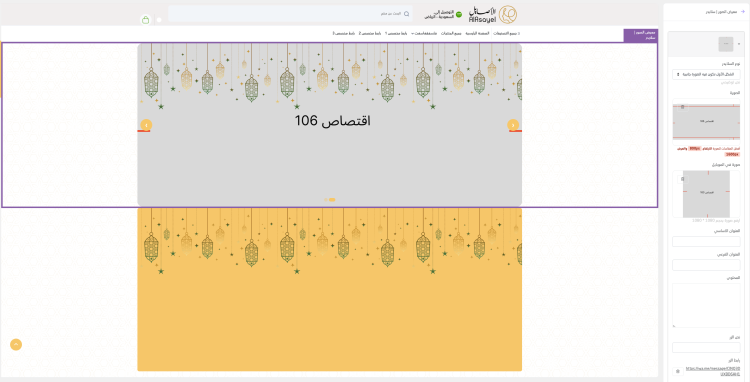Click the back arrow in editor panel header
The image size is (750, 382).
[742, 11]
